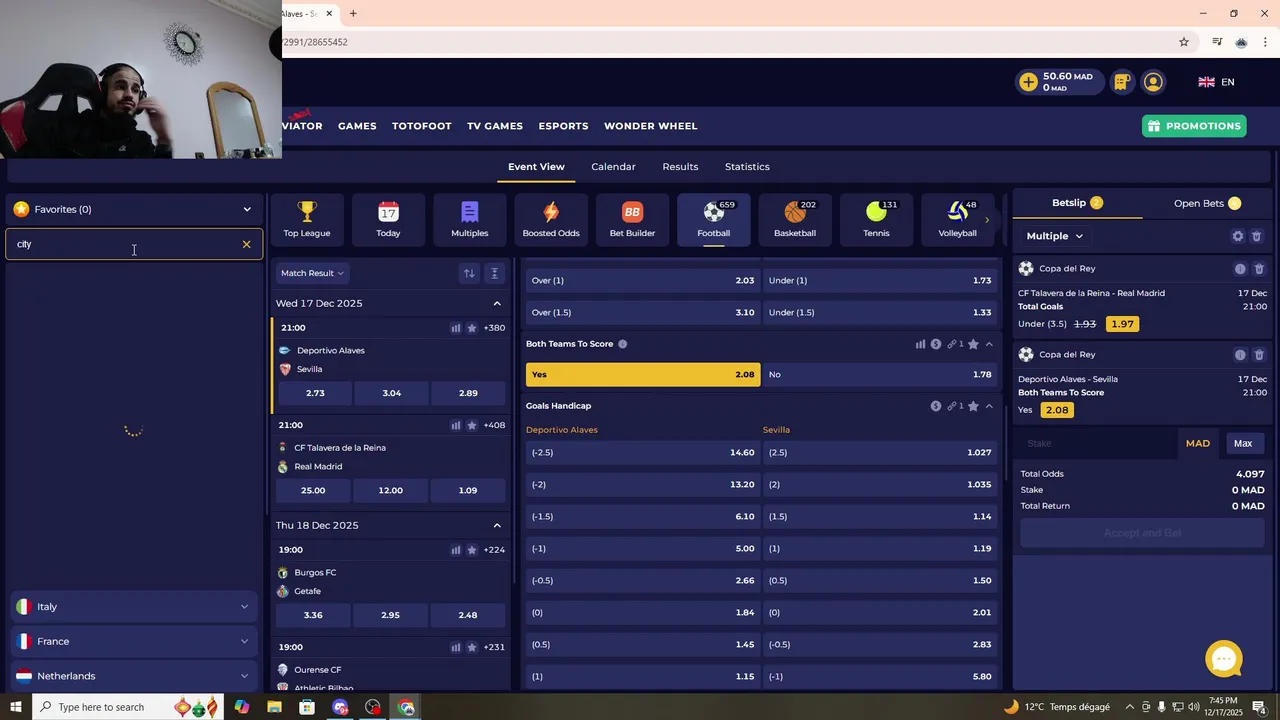The height and width of the screenshot is (720, 1280).
Task: Collapse the Both Teams To Score market
Action: pos(989,344)
